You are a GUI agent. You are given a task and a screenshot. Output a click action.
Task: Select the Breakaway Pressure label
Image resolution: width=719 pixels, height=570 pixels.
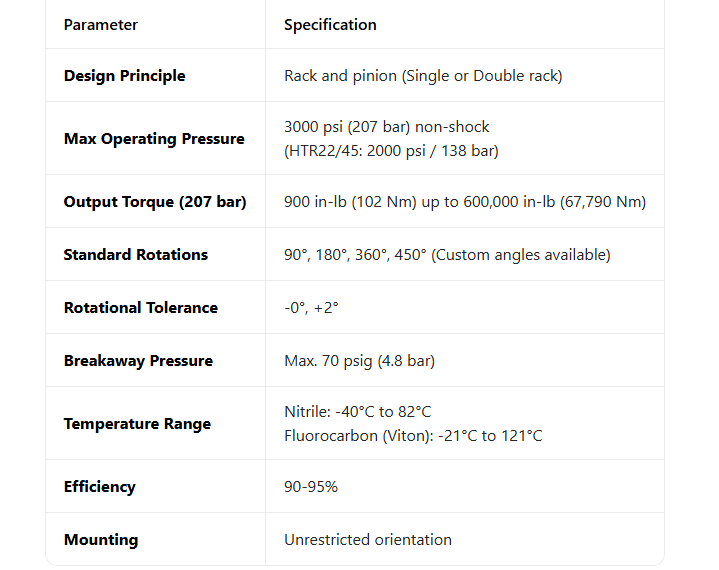coord(138,361)
